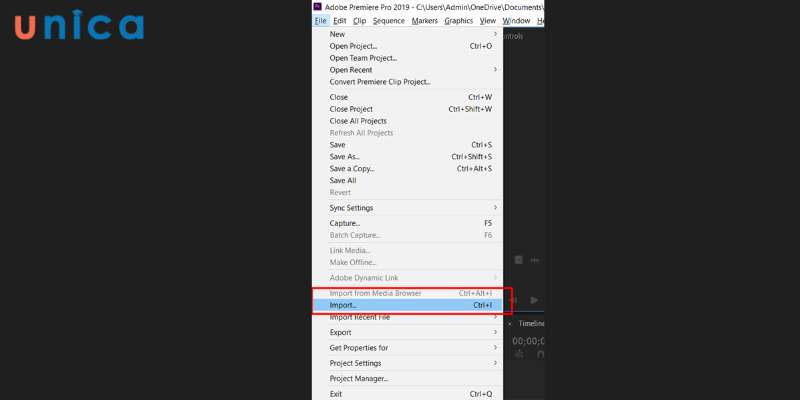
Task: Expand the Project Settings submenu
Action: pos(407,363)
